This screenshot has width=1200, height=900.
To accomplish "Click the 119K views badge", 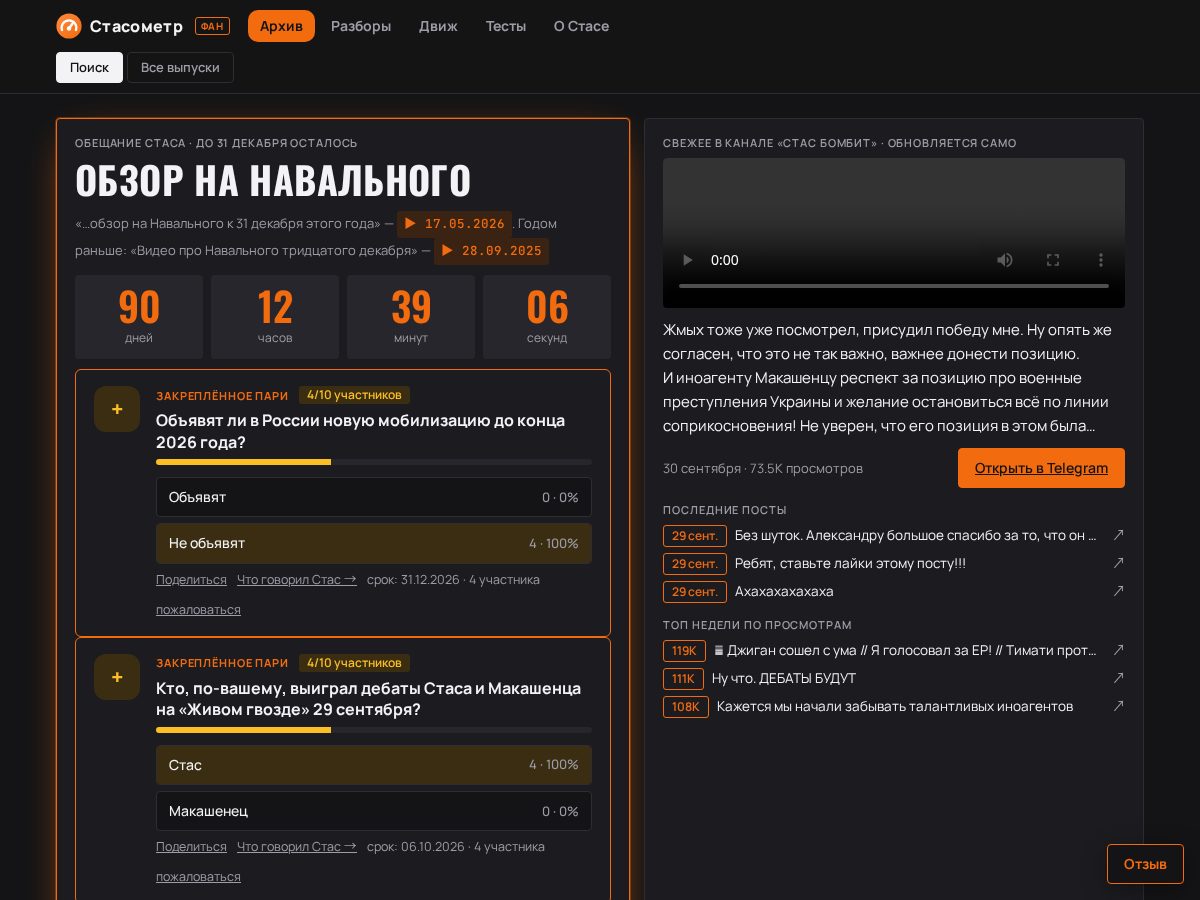I will click(x=684, y=651).
